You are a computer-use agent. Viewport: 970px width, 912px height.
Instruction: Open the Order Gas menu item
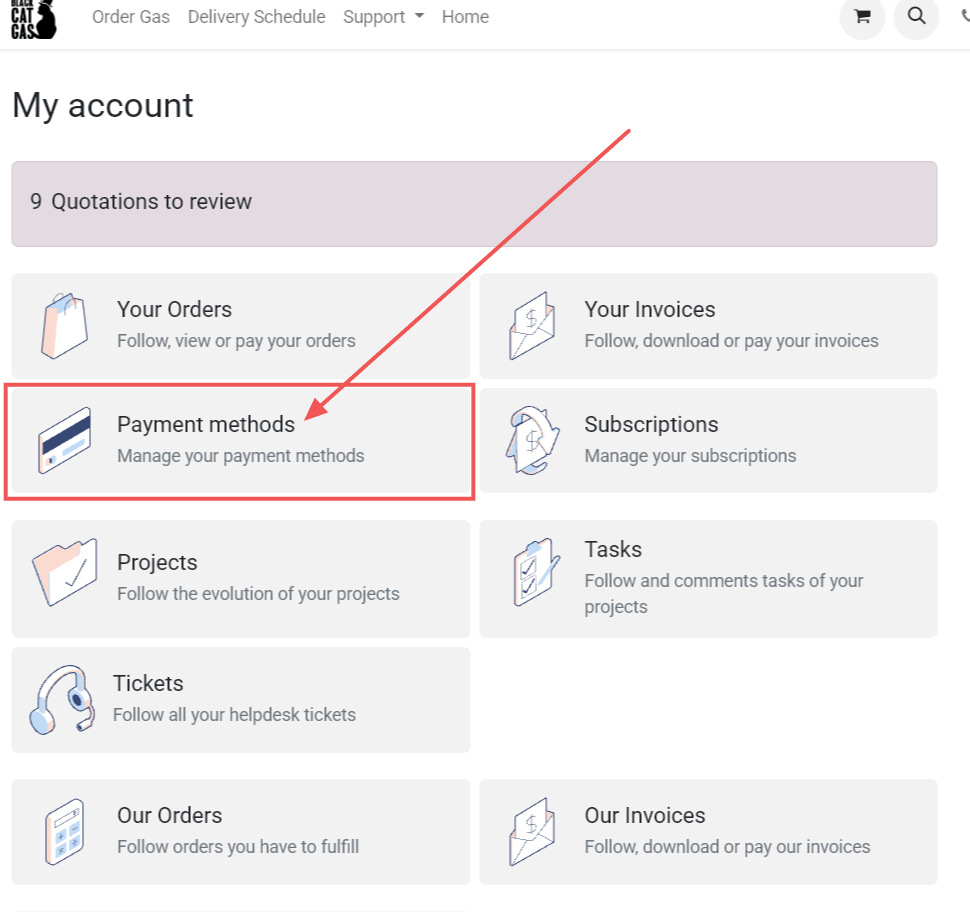point(131,17)
